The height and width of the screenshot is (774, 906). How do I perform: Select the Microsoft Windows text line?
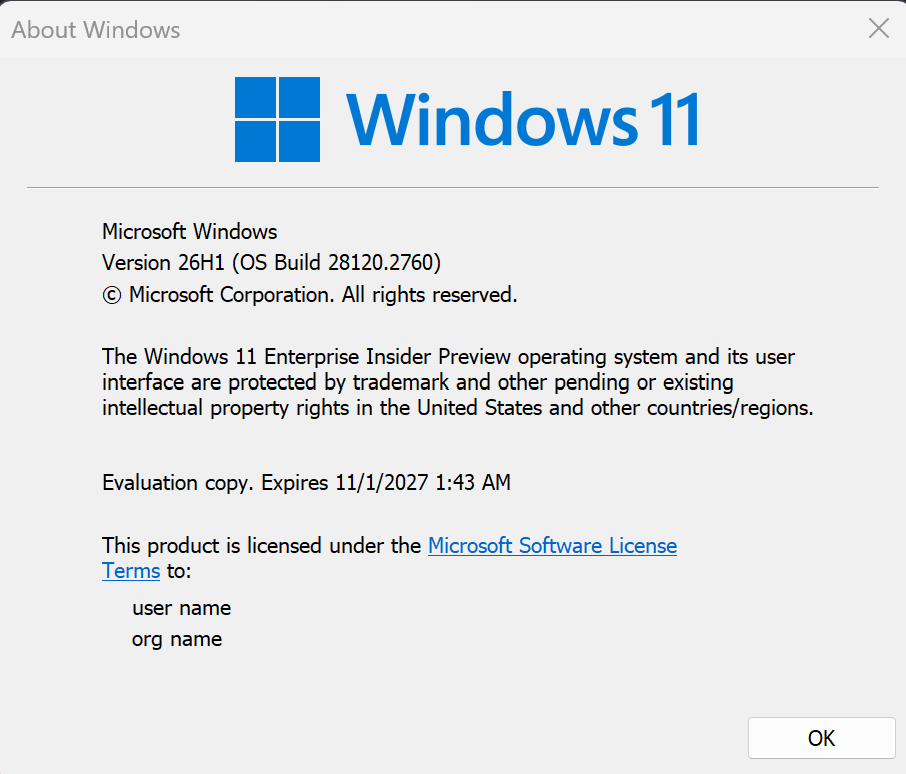[x=190, y=232]
